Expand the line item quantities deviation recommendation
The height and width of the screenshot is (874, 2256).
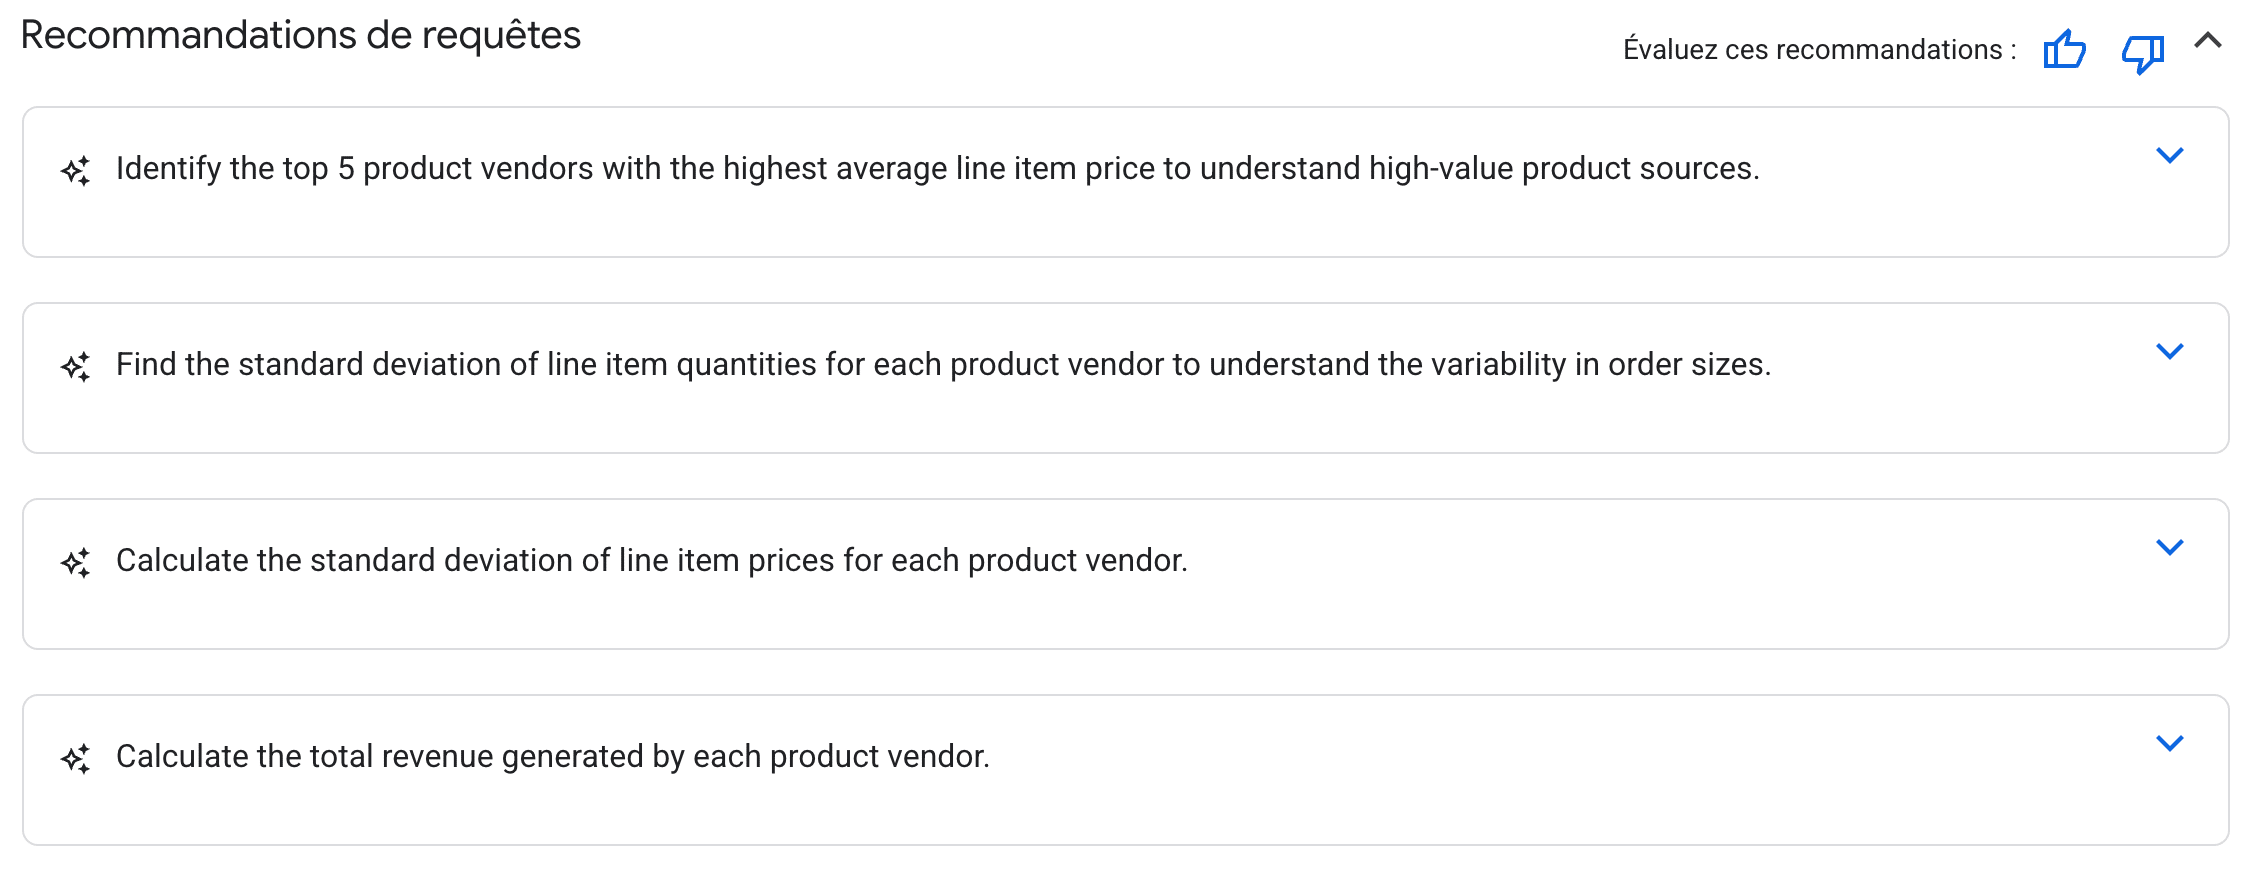click(2169, 352)
